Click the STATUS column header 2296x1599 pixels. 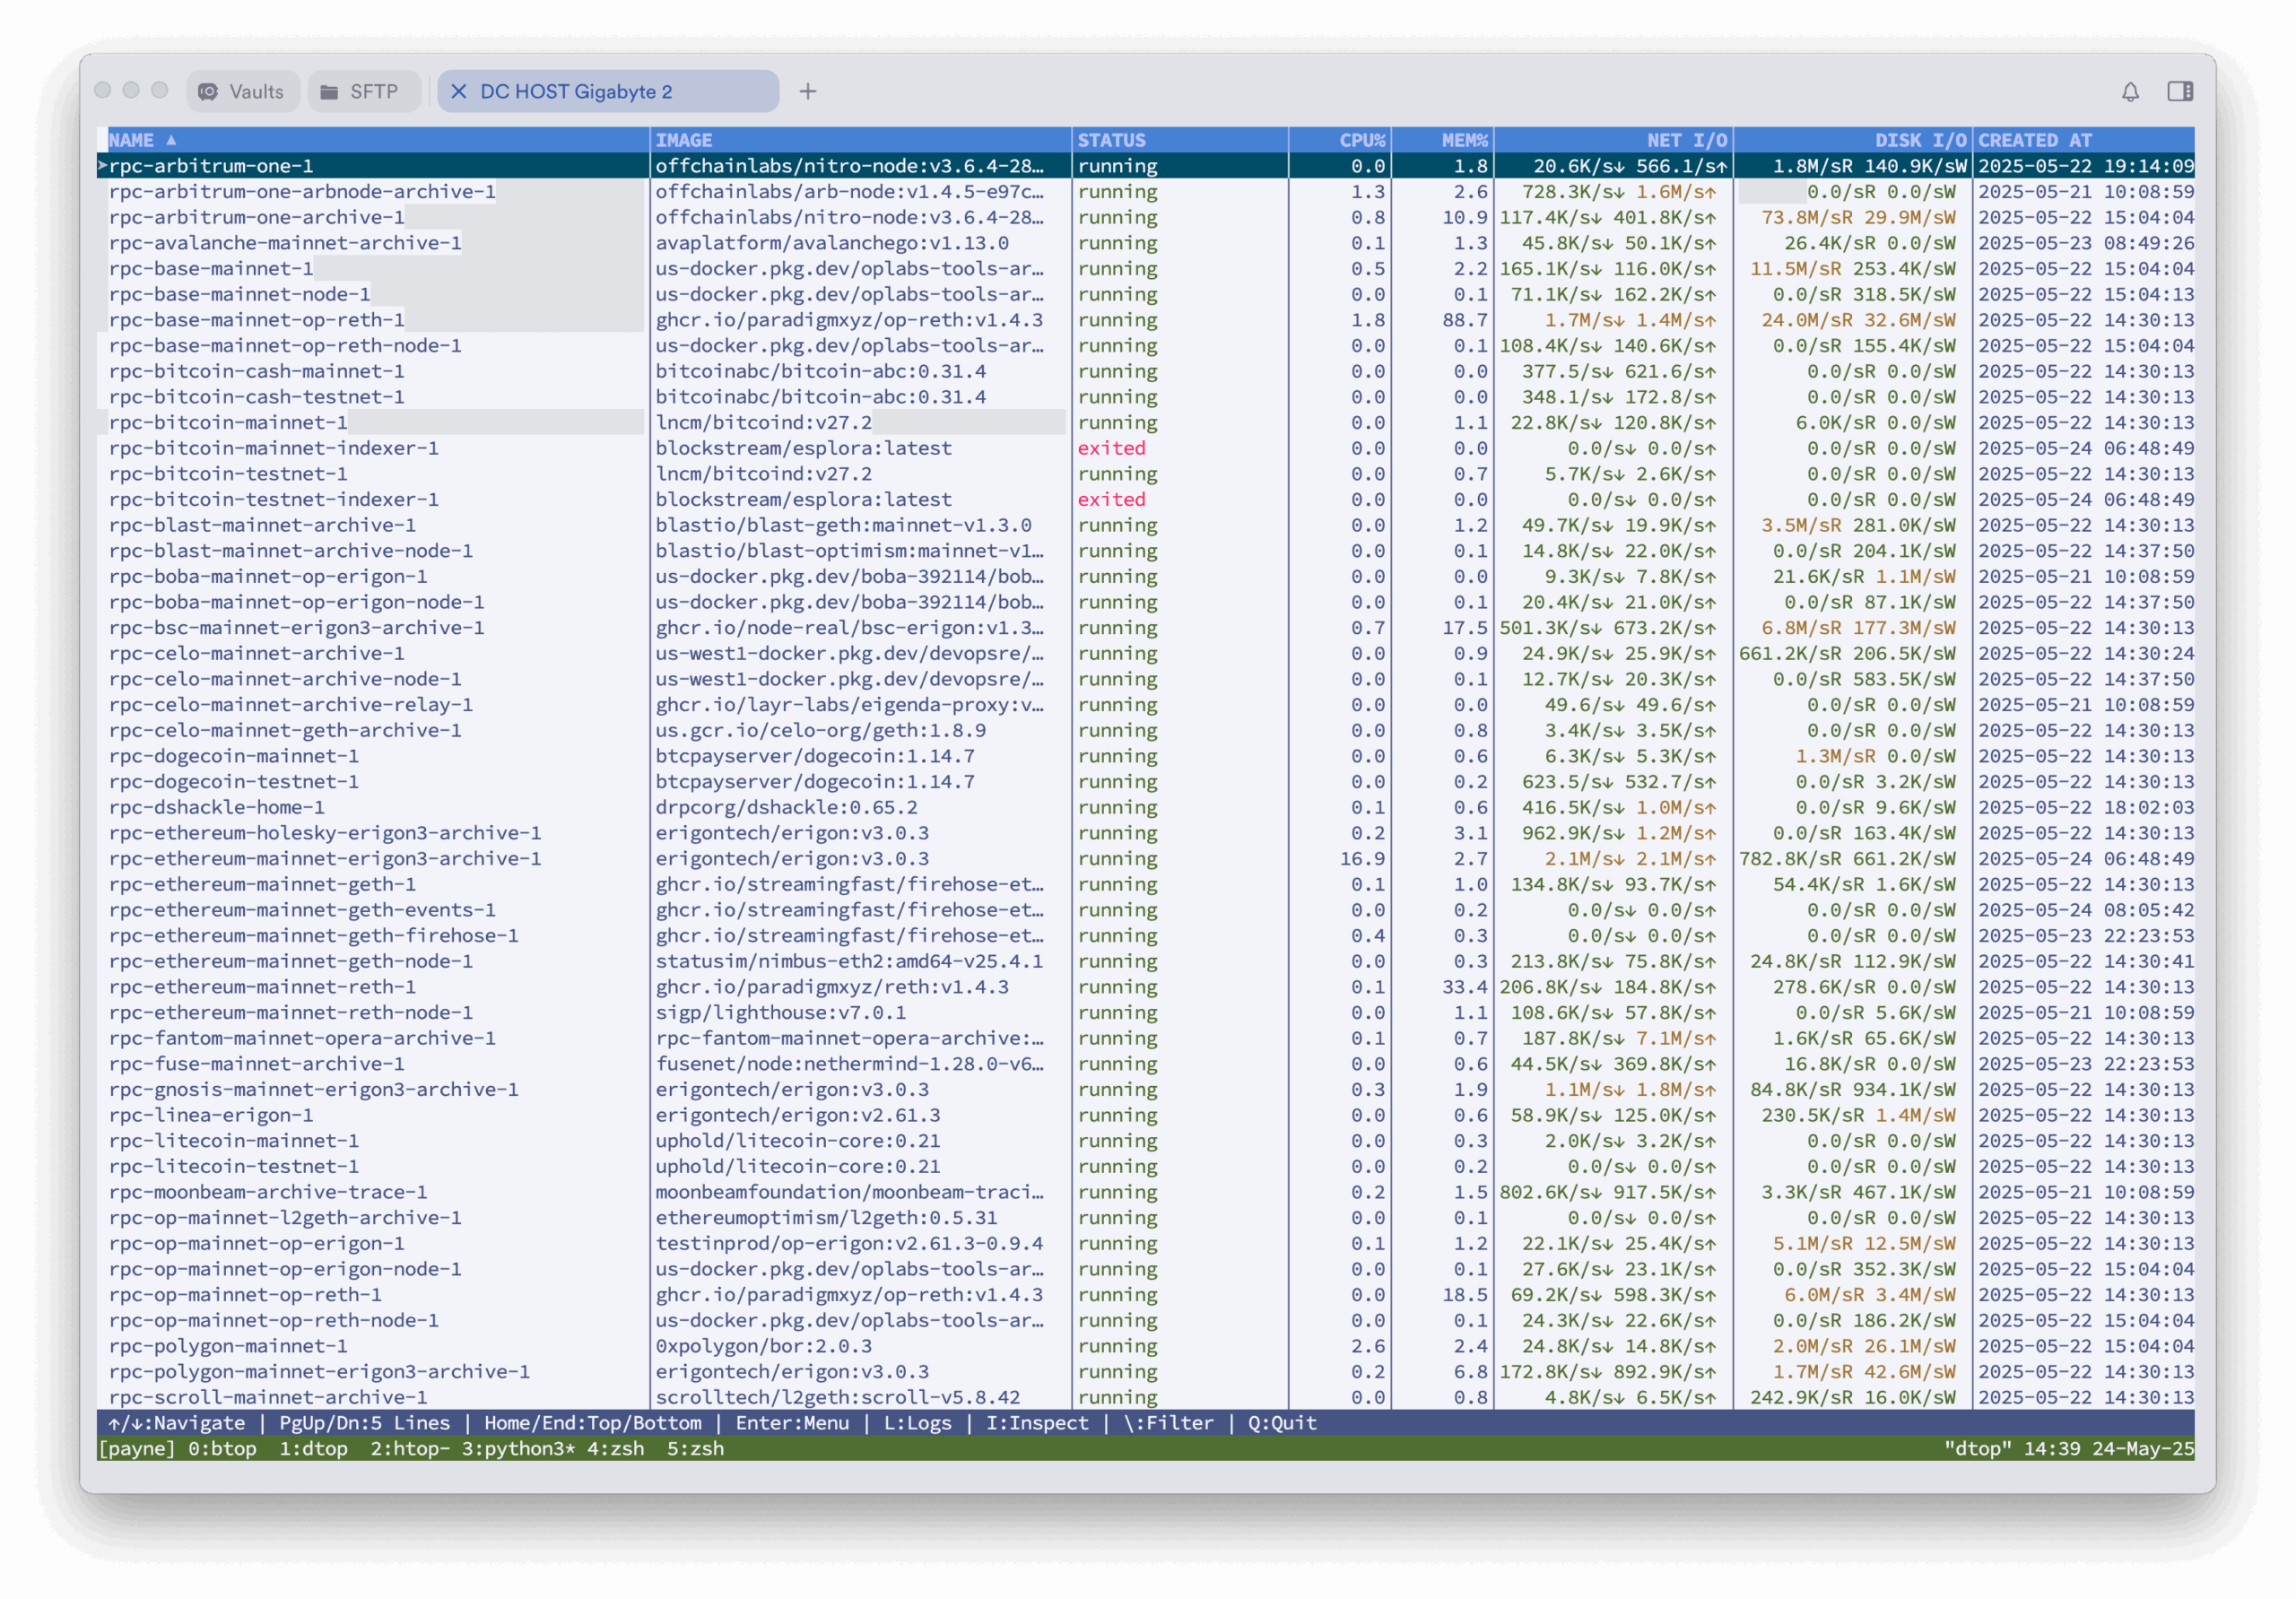1111,140
